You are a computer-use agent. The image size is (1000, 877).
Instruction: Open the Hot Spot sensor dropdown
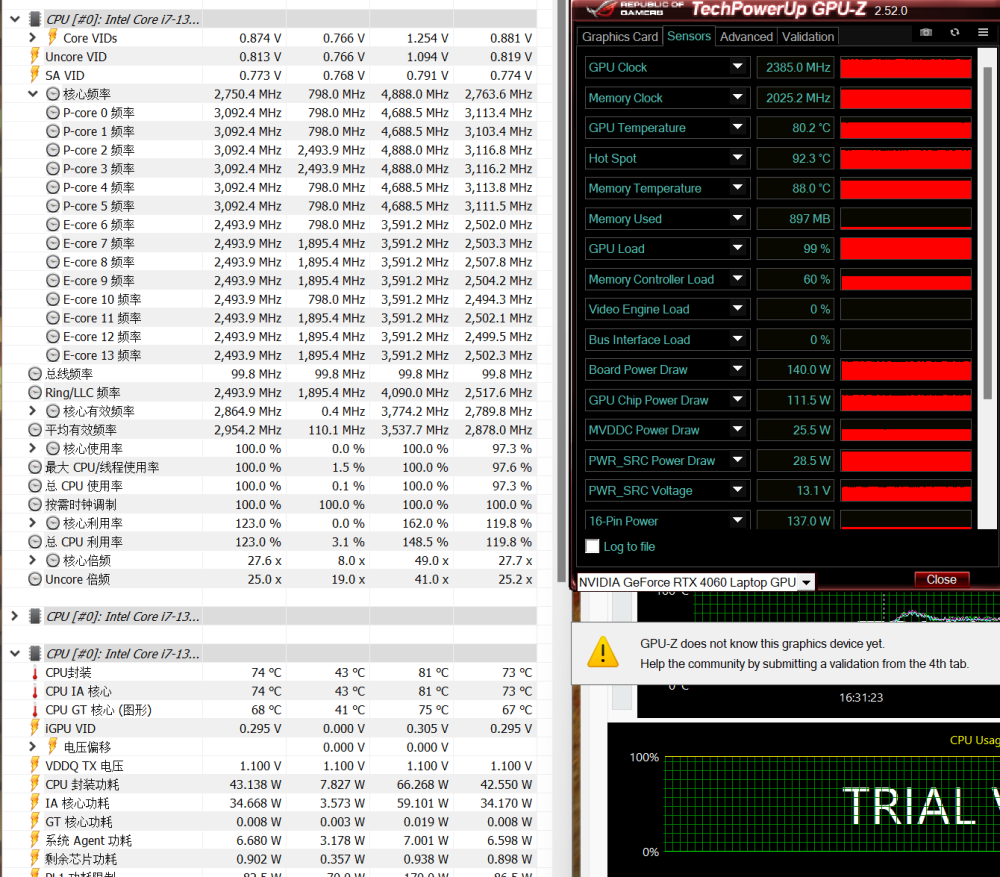pos(737,158)
